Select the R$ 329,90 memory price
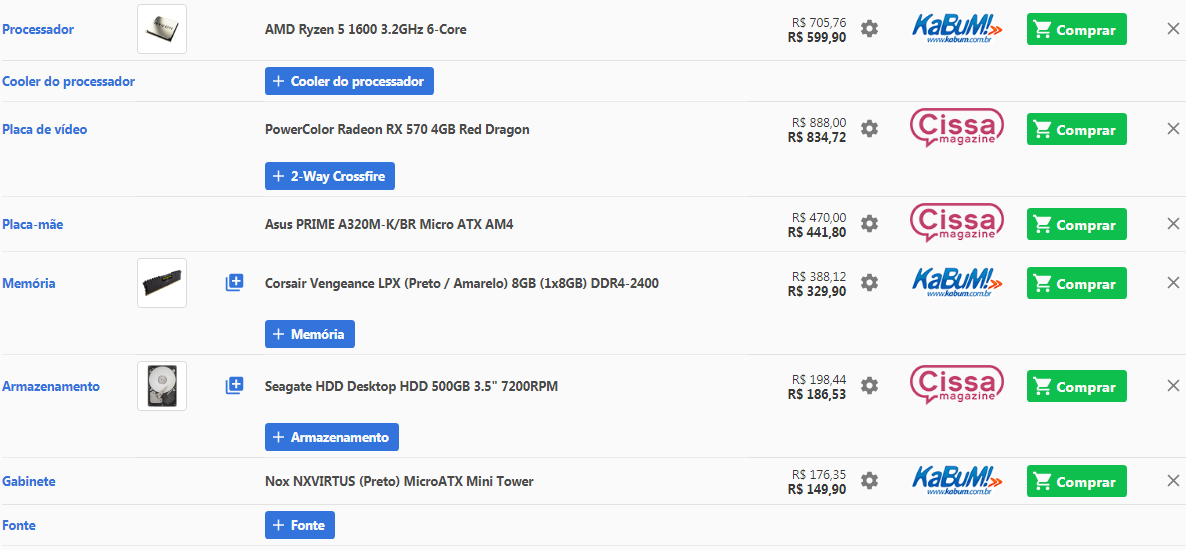1186x550 pixels. pyautogui.click(x=817, y=291)
